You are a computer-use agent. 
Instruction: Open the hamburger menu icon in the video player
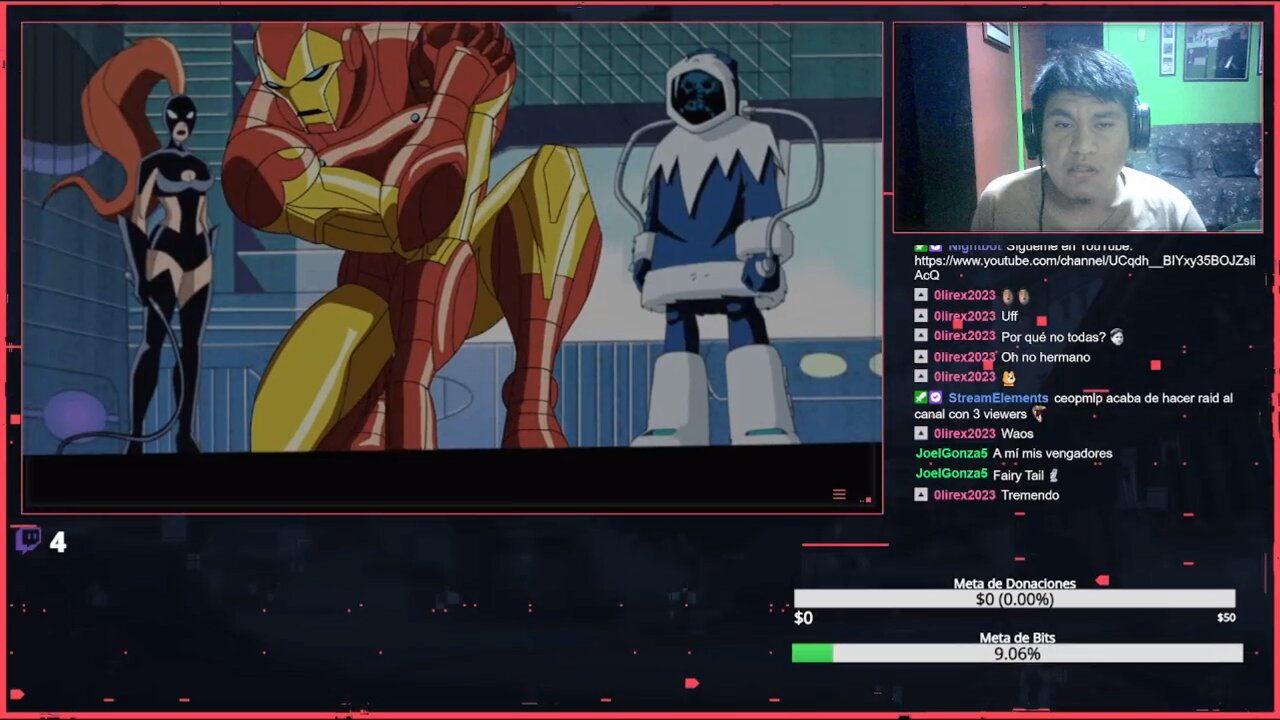pos(839,494)
